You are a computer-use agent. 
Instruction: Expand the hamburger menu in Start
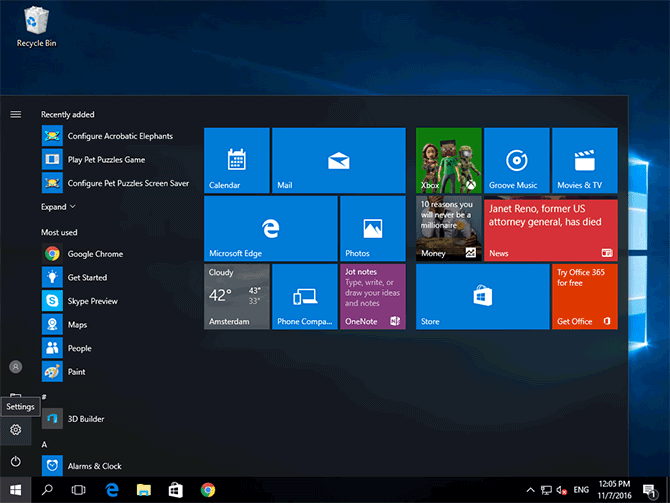[x=15, y=114]
